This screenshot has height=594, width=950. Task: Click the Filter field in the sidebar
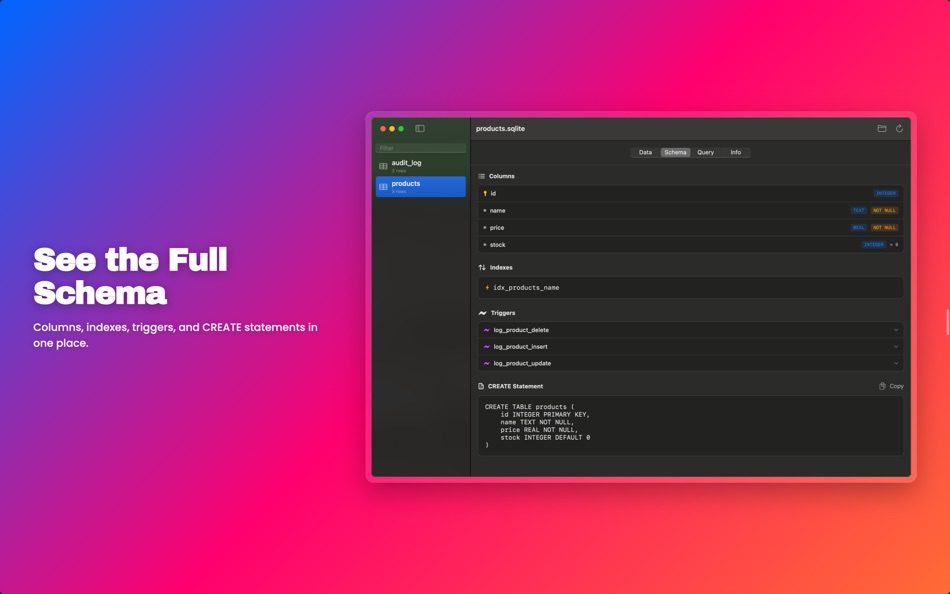tap(419, 147)
